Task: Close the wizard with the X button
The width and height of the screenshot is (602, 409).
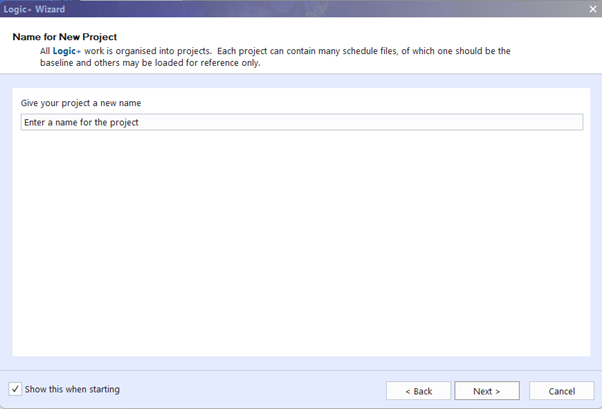Action: (x=592, y=9)
